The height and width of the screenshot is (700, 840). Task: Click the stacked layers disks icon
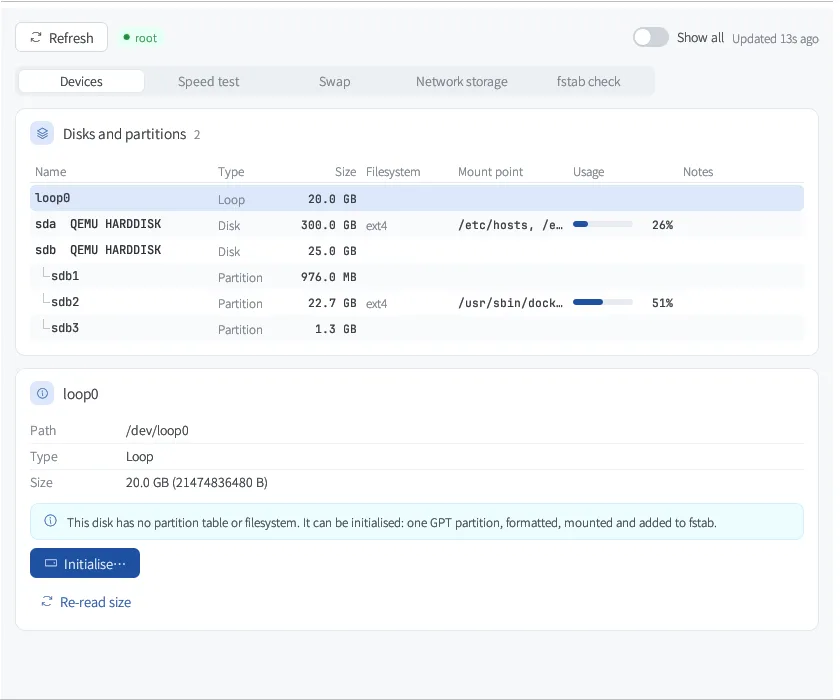[x=42, y=133]
